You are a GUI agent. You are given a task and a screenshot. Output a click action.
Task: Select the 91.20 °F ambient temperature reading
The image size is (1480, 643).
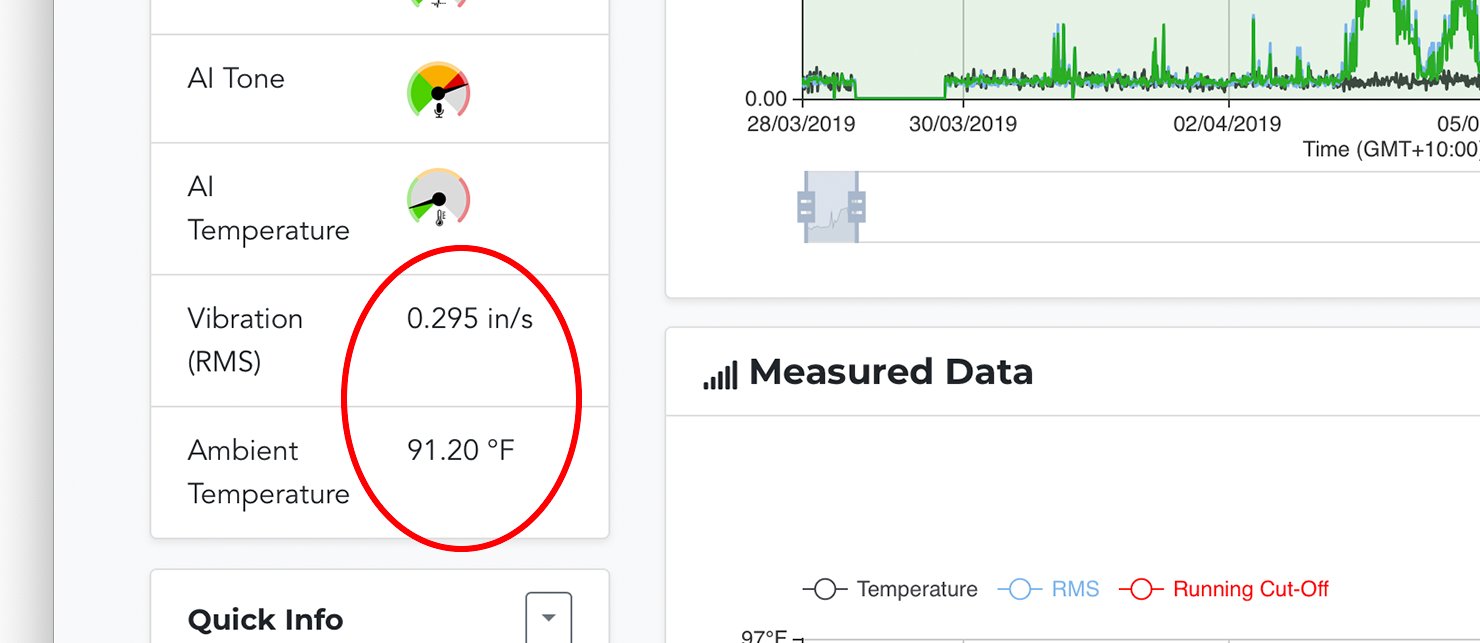460,451
